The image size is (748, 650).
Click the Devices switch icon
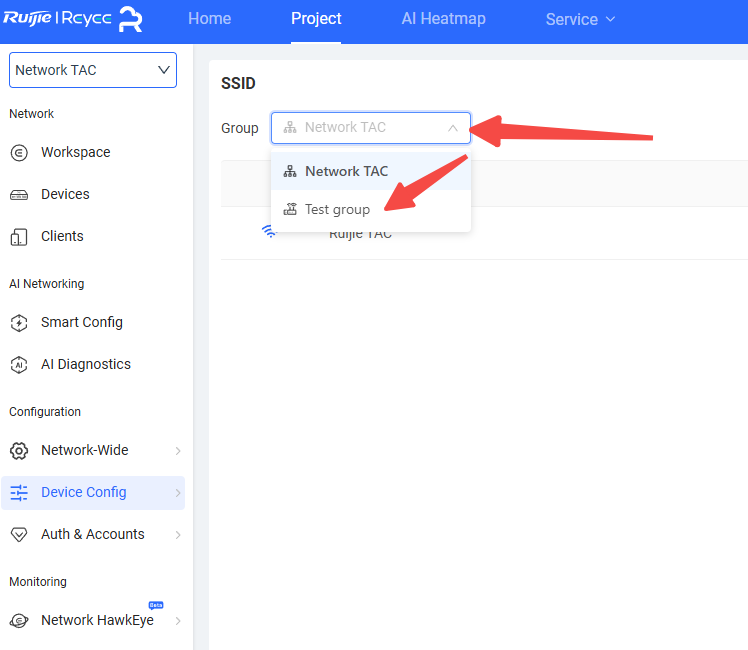(x=19, y=195)
